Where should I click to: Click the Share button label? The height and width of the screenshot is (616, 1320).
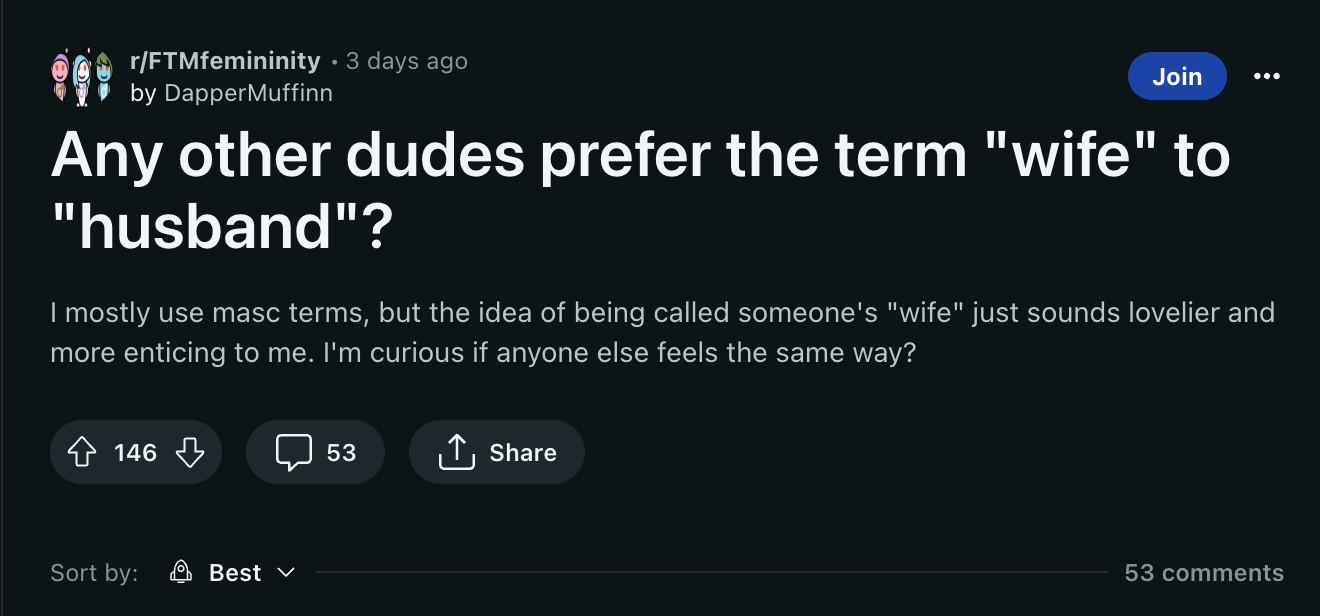[x=523, y=453]
